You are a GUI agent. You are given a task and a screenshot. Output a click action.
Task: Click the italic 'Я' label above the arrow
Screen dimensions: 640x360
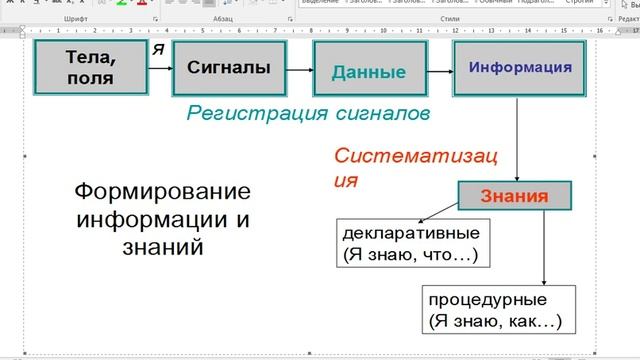click(x=158, y=50)
